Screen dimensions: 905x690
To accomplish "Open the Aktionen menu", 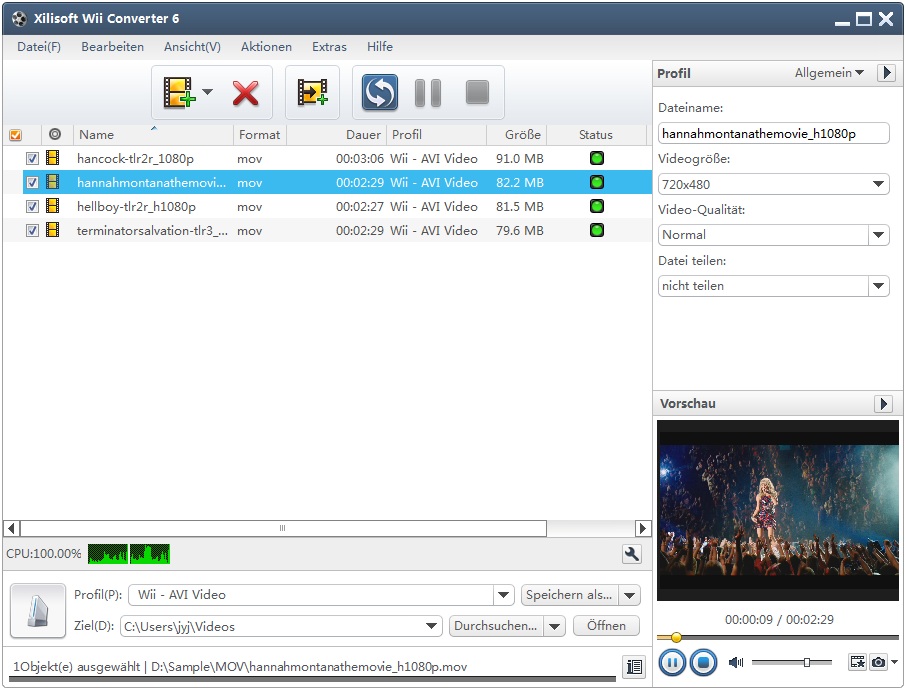I will point(266,47).
